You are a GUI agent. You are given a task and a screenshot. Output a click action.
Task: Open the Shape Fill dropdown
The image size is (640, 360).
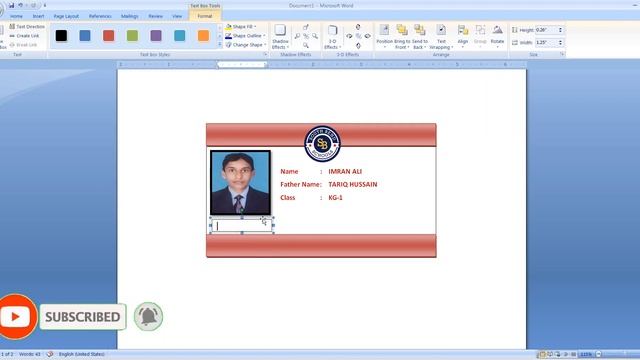[241, 27]
